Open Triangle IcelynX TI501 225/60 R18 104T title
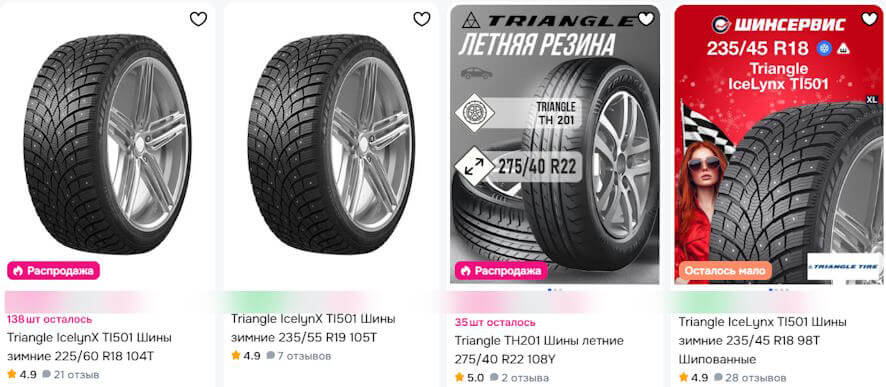886x387 pixels. [x=89, y=347]
